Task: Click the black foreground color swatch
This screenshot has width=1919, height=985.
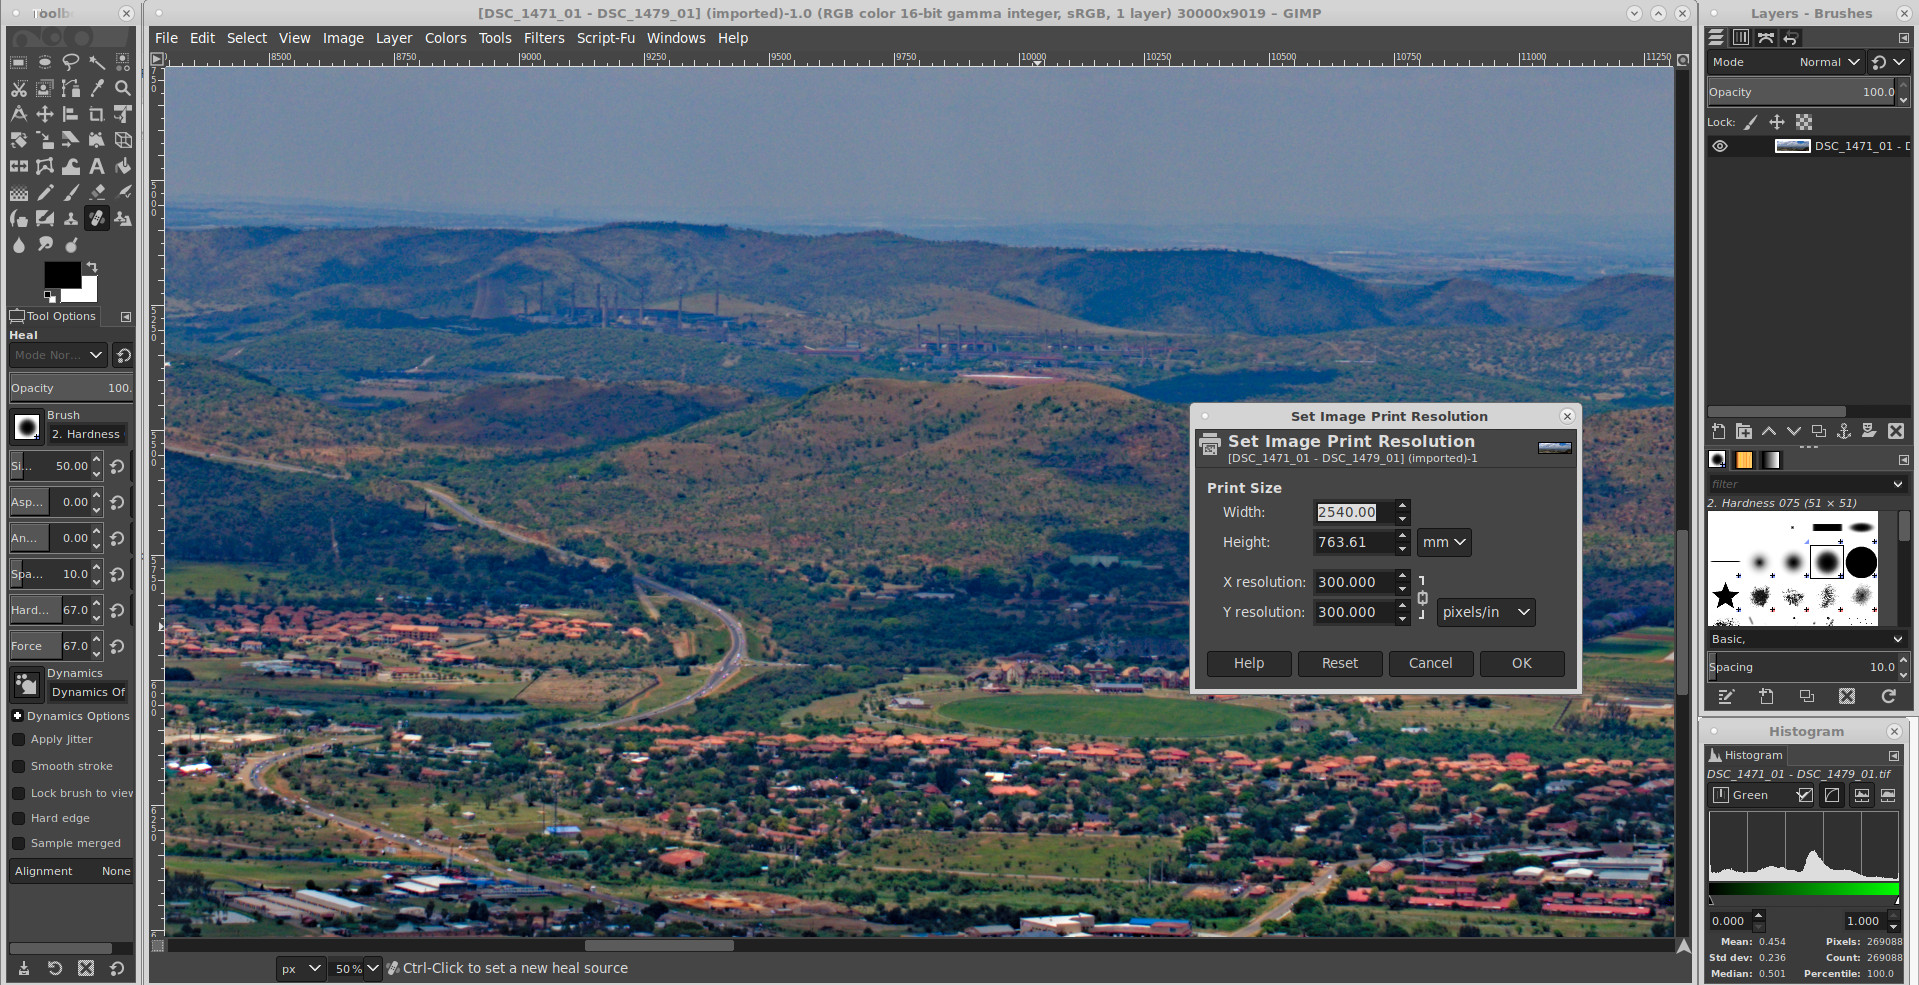Action: (x=62, y=275)
